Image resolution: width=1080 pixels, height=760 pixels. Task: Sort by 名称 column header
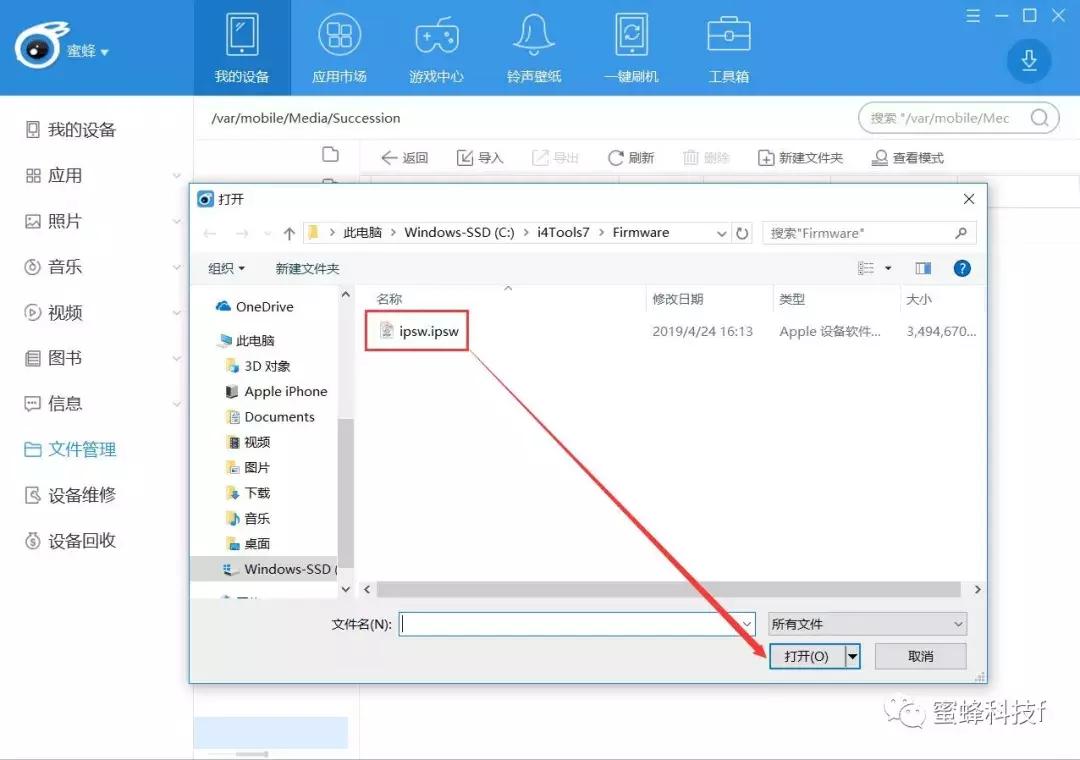pyautogui.click(x=389, y=299)
